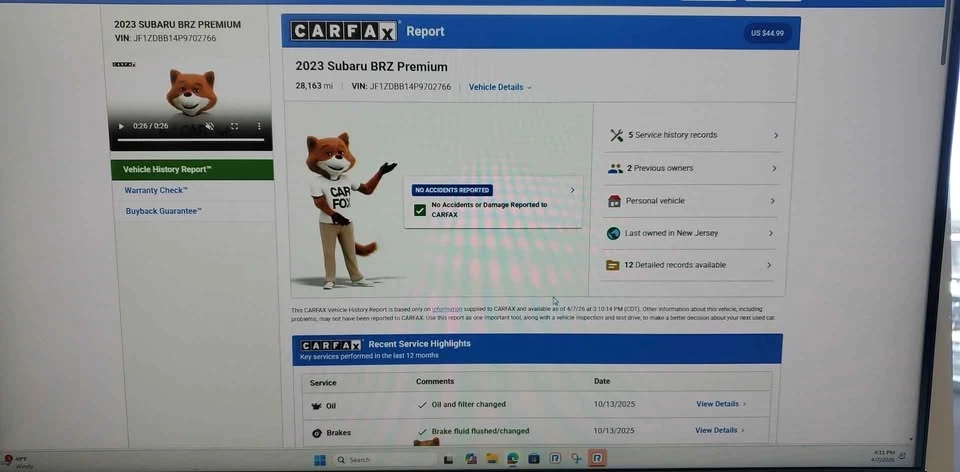This screenshot has height=472, width=960.
Task: Seek on the video progress bar
Action: (x=190, y=140)
